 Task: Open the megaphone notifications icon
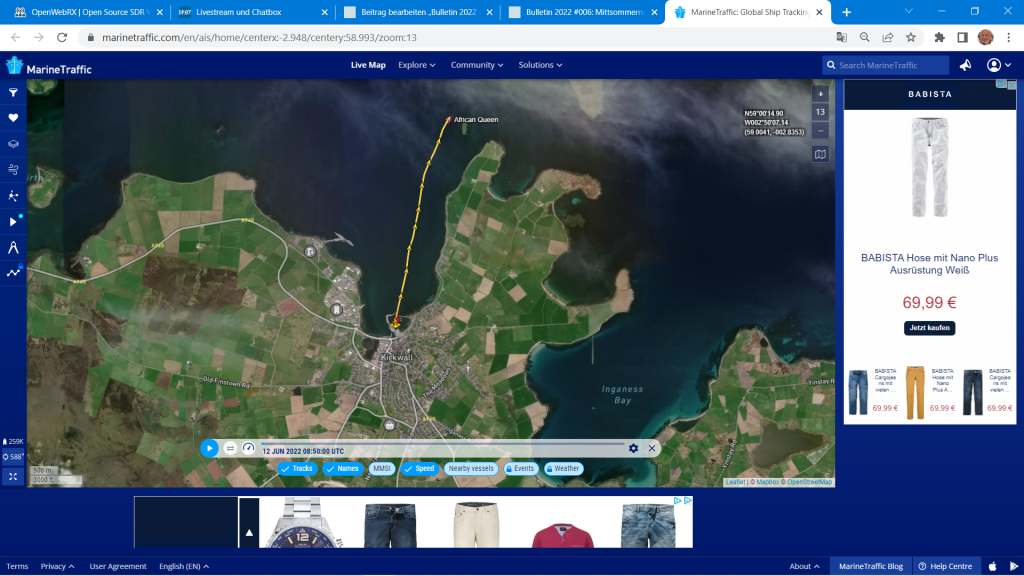coord(966,65)
